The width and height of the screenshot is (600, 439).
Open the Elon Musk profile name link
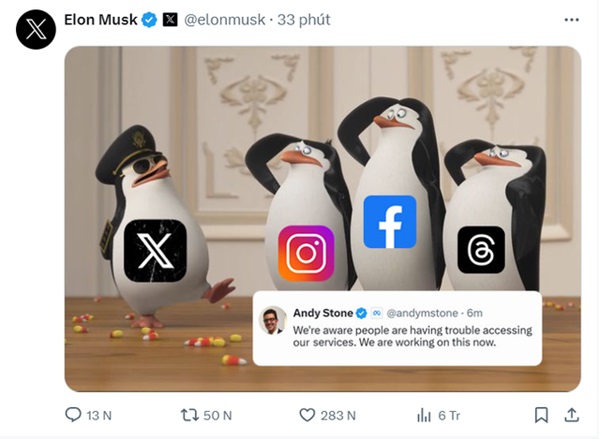pos(101,19)
